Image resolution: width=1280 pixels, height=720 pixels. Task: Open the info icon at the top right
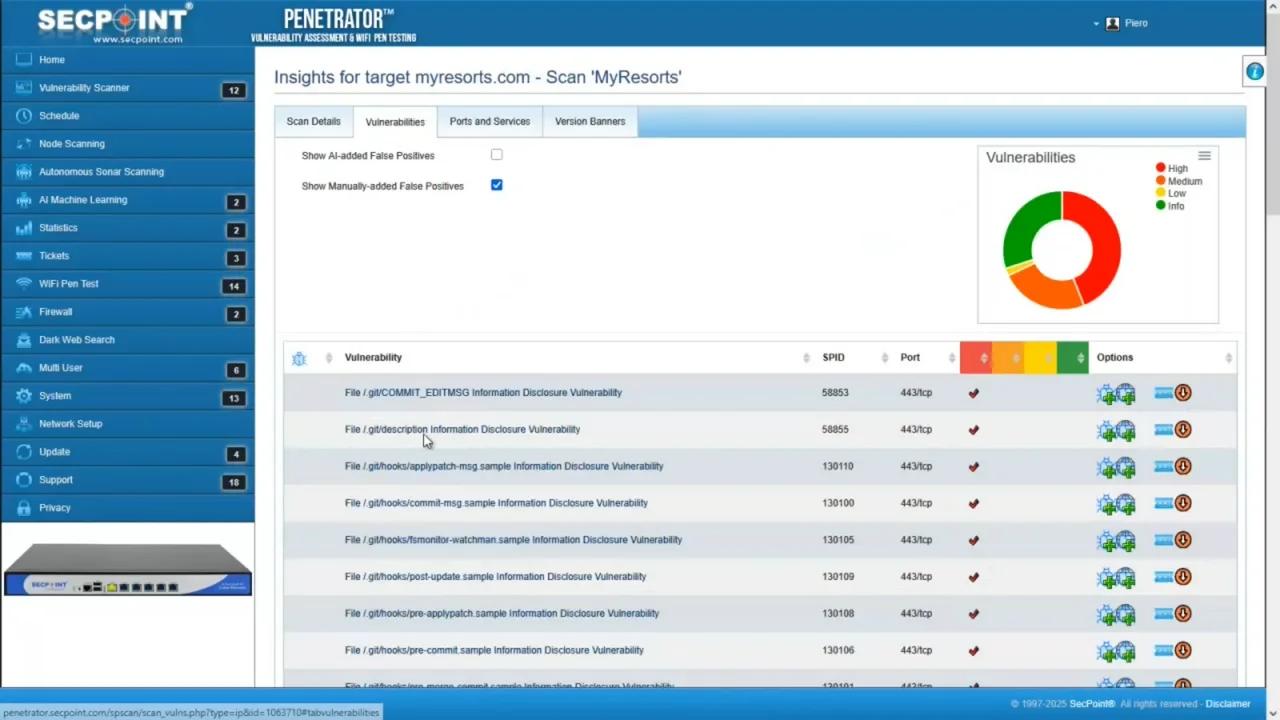pyautogui.click(x=1255, y=71)
